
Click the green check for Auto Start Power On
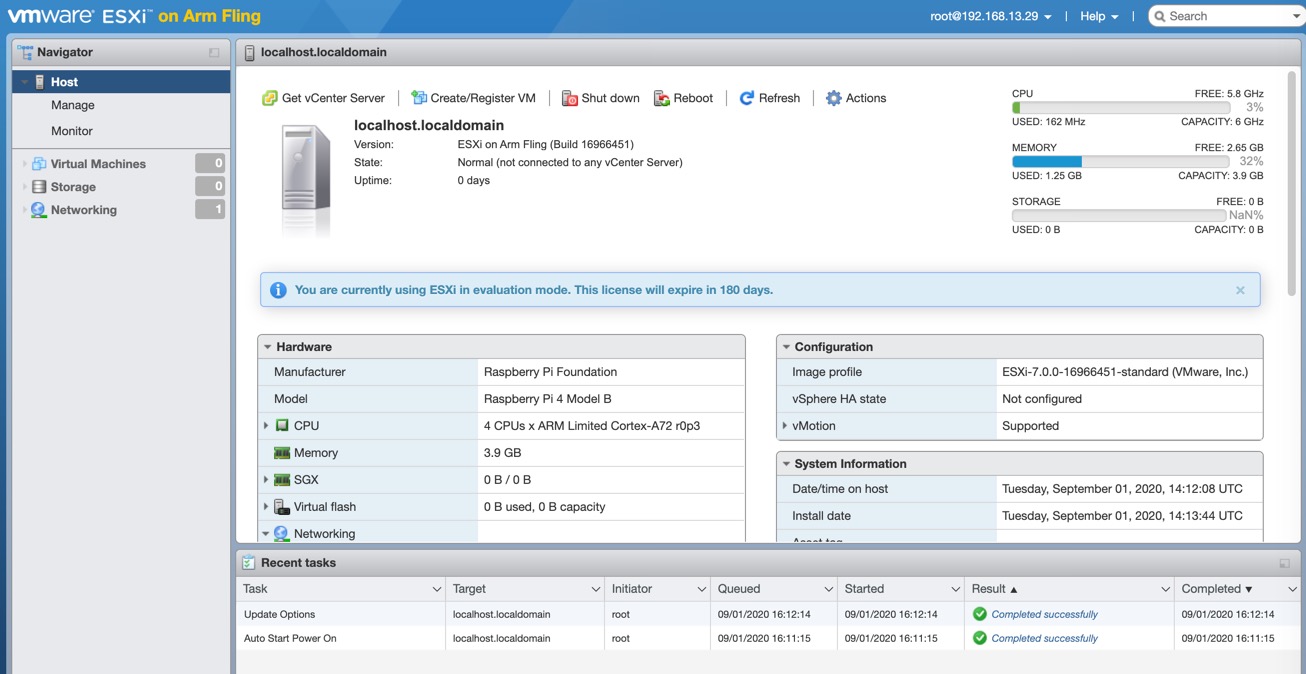(x=980, y=638)
